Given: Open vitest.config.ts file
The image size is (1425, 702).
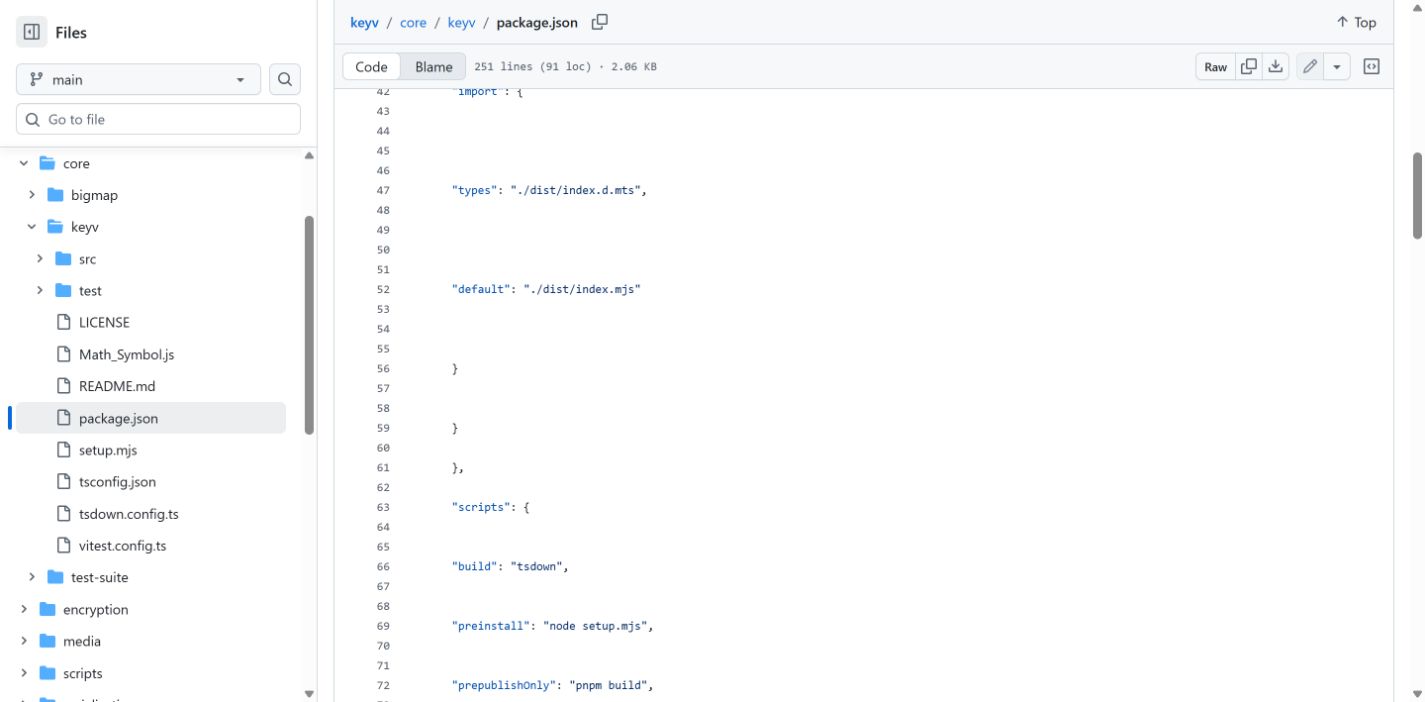Looking at the screenshot, I should 122,546.
